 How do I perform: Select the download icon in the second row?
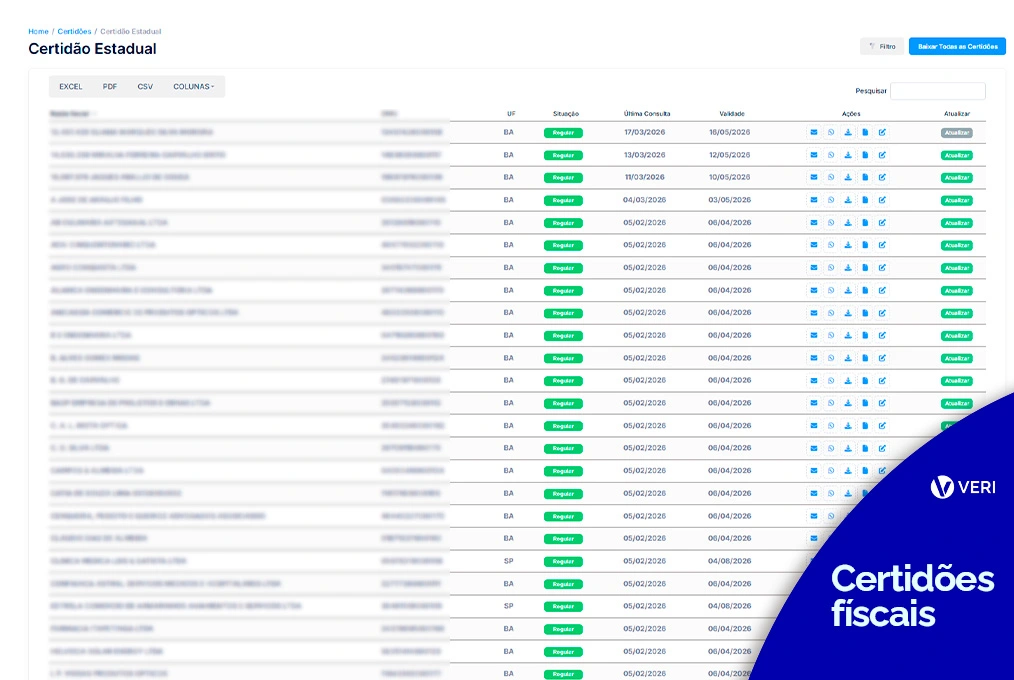point(848,155)
